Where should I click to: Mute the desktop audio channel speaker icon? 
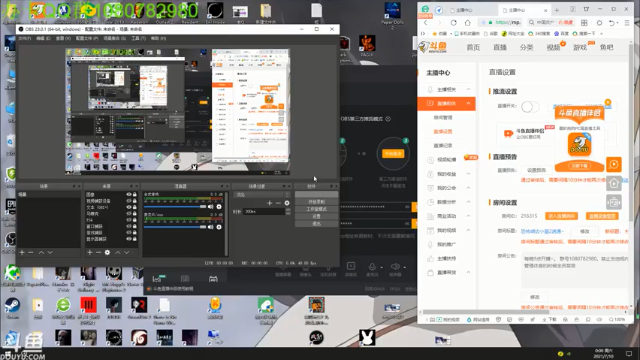point(211,207)
